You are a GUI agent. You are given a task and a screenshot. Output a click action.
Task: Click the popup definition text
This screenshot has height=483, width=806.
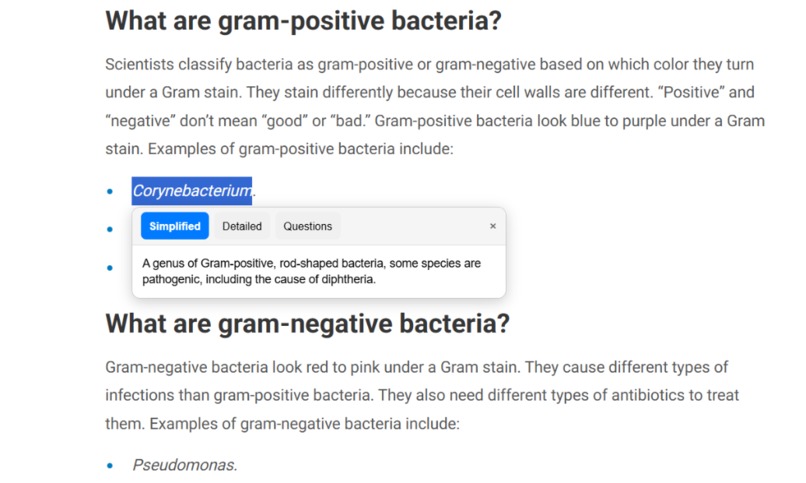point(312,271)
